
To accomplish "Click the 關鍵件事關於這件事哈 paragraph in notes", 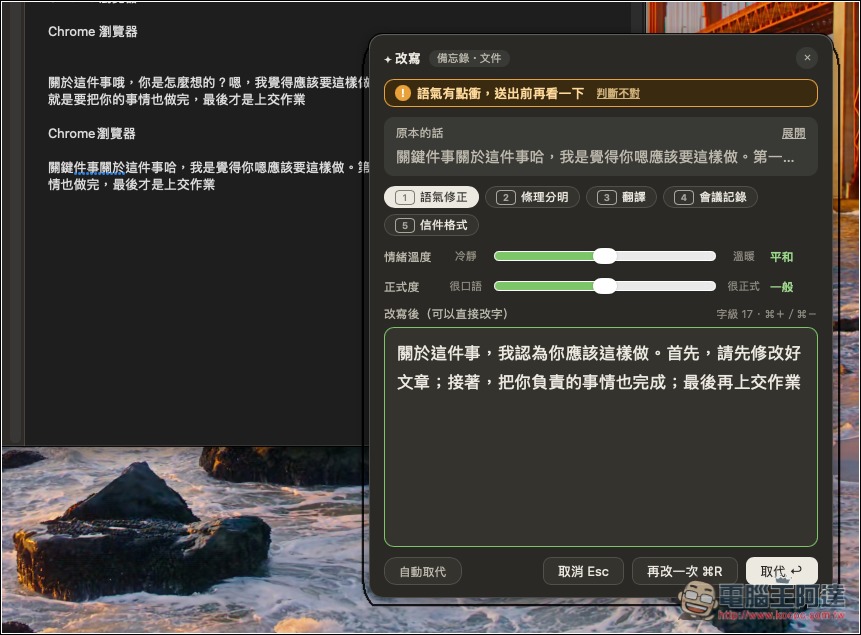I will coord(208,176).
